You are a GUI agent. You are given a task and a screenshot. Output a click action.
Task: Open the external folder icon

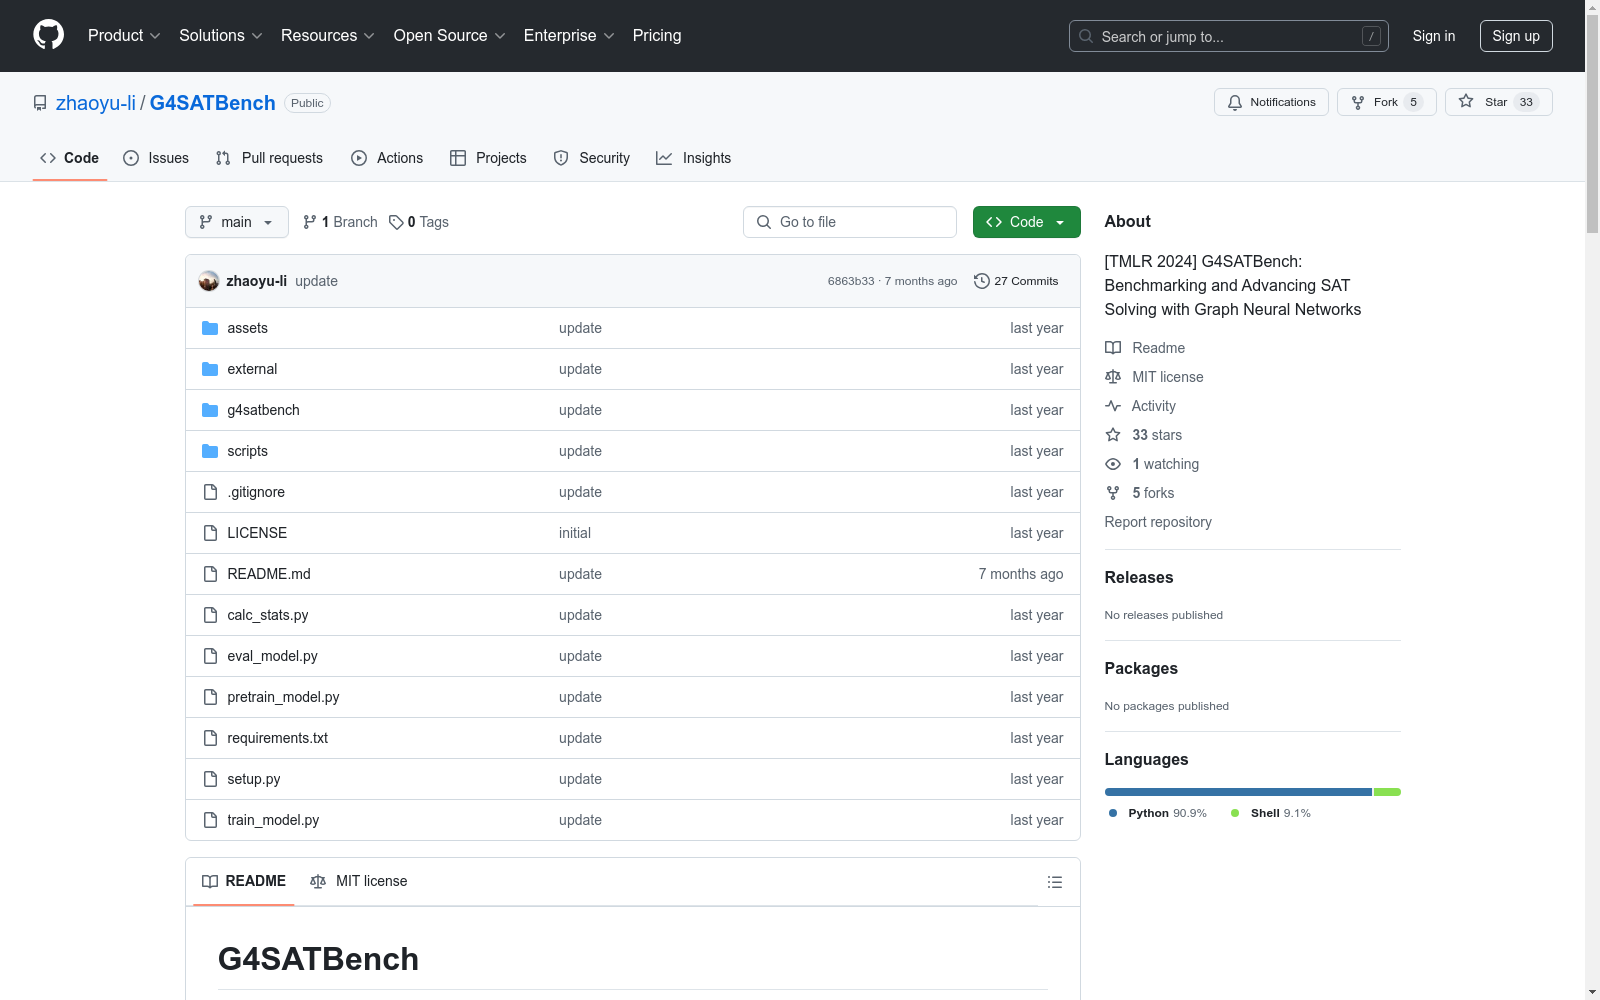[210, 369]
